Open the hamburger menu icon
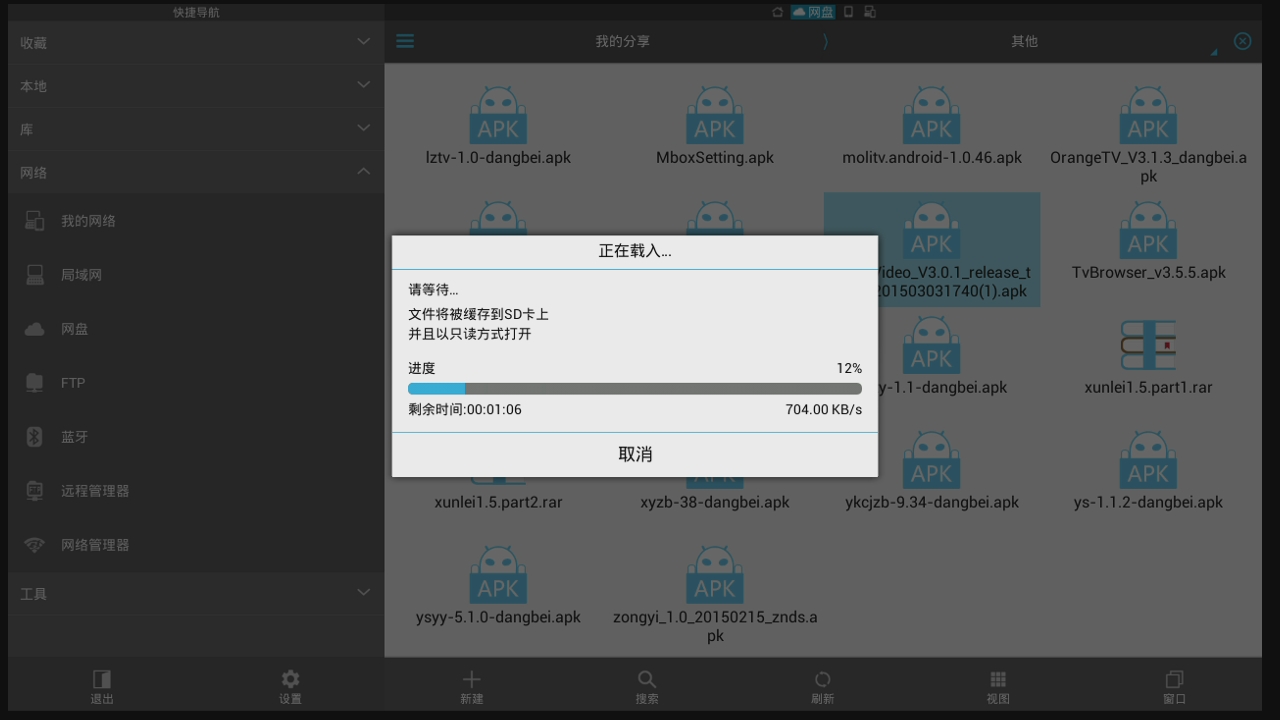Viewport: 1280px width, 720px height. point(405,41)
